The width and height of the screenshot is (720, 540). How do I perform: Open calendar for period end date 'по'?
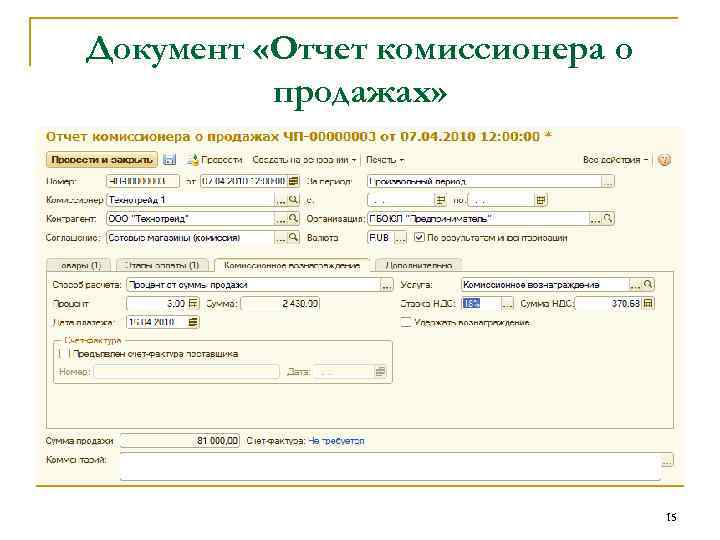coord(541,200)
